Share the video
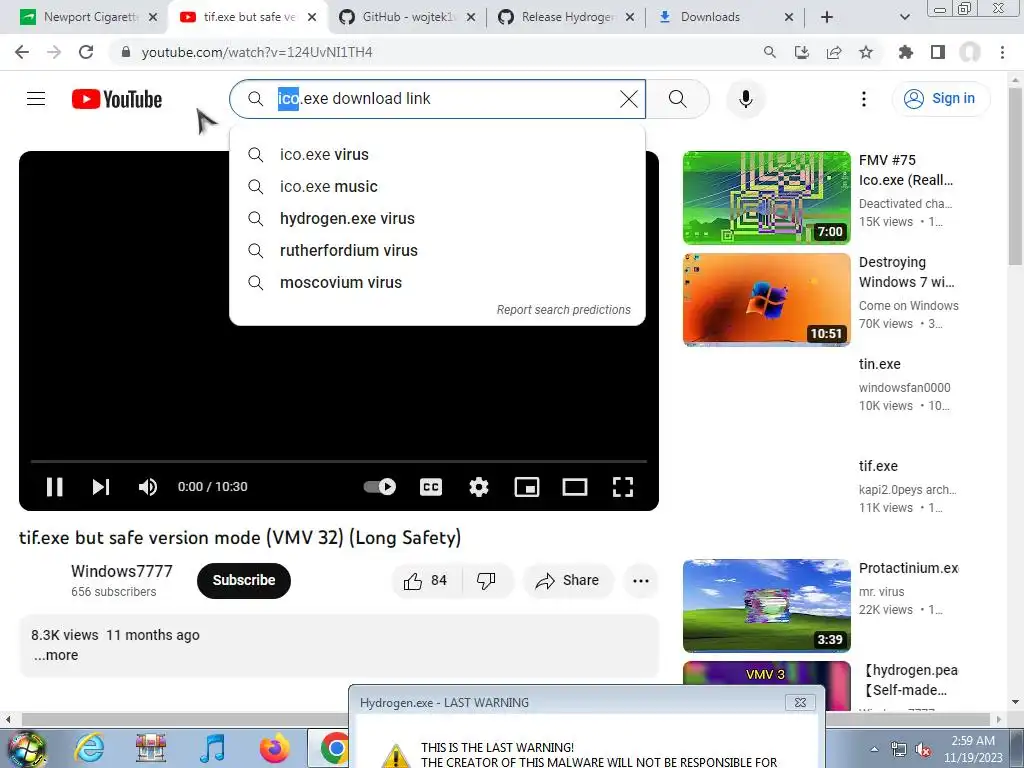The image size is (1024, 768). click(x=568, y=581)
